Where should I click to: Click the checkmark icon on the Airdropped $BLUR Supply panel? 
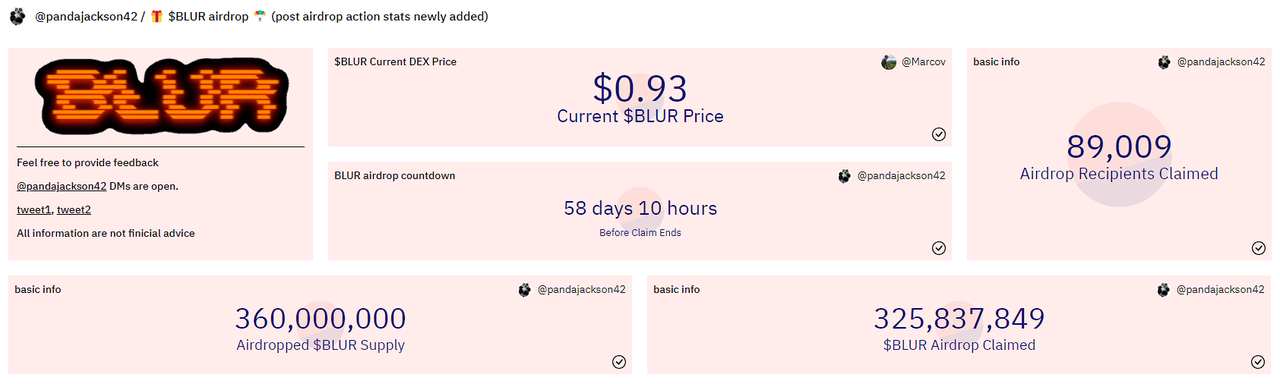pyautogui.click(x=619, y=362)
